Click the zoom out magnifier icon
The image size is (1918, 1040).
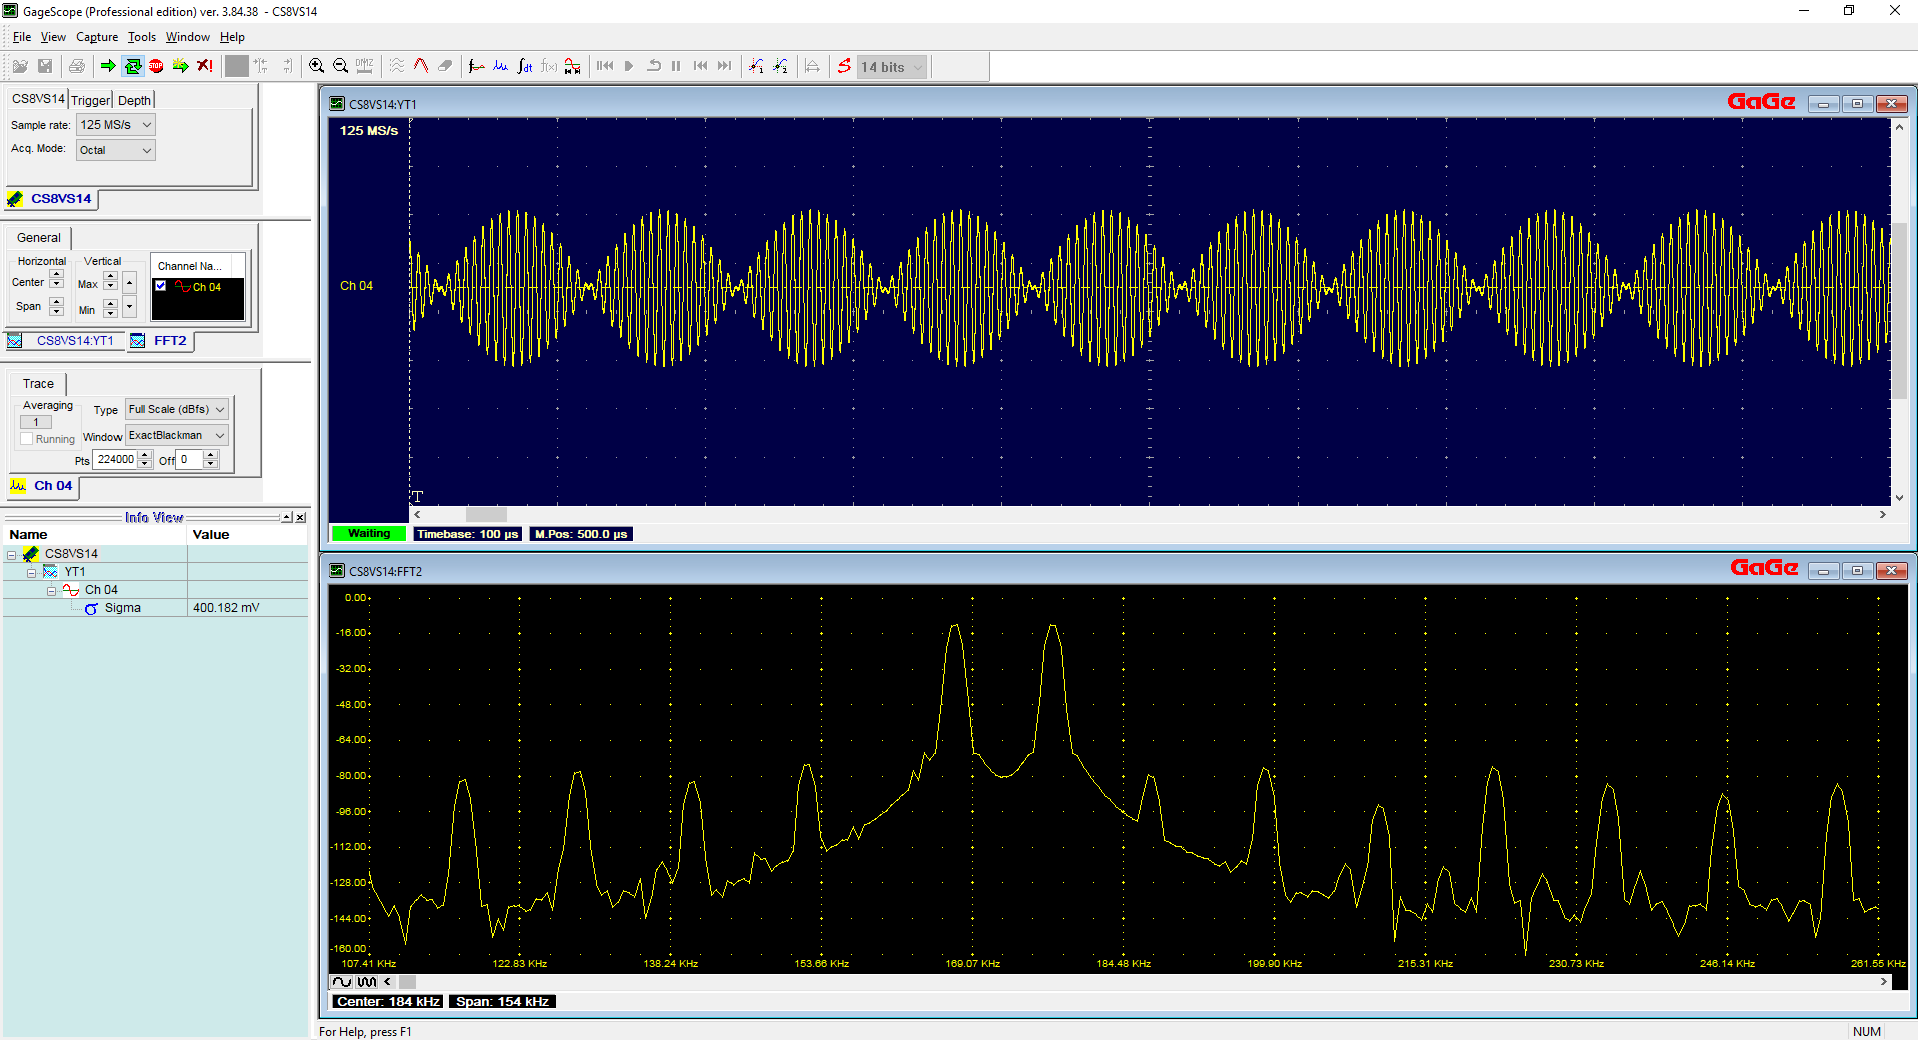pyautogui.click(x=340, y=66)
